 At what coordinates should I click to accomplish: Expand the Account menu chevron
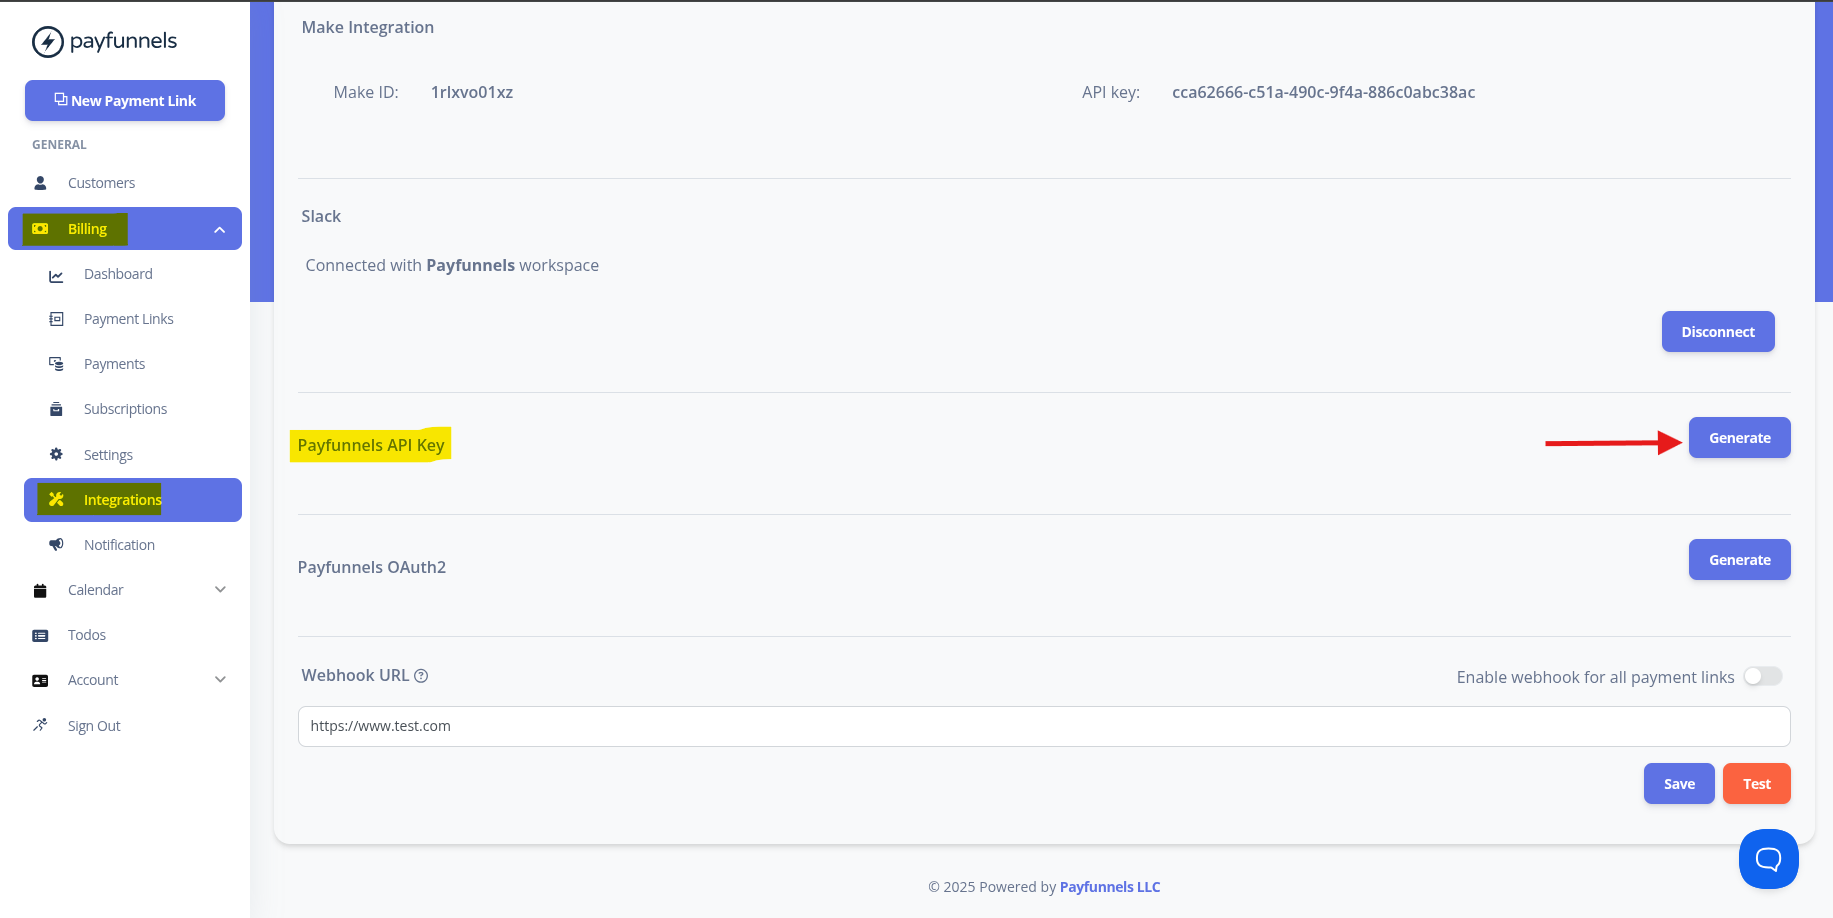point(220,680)
